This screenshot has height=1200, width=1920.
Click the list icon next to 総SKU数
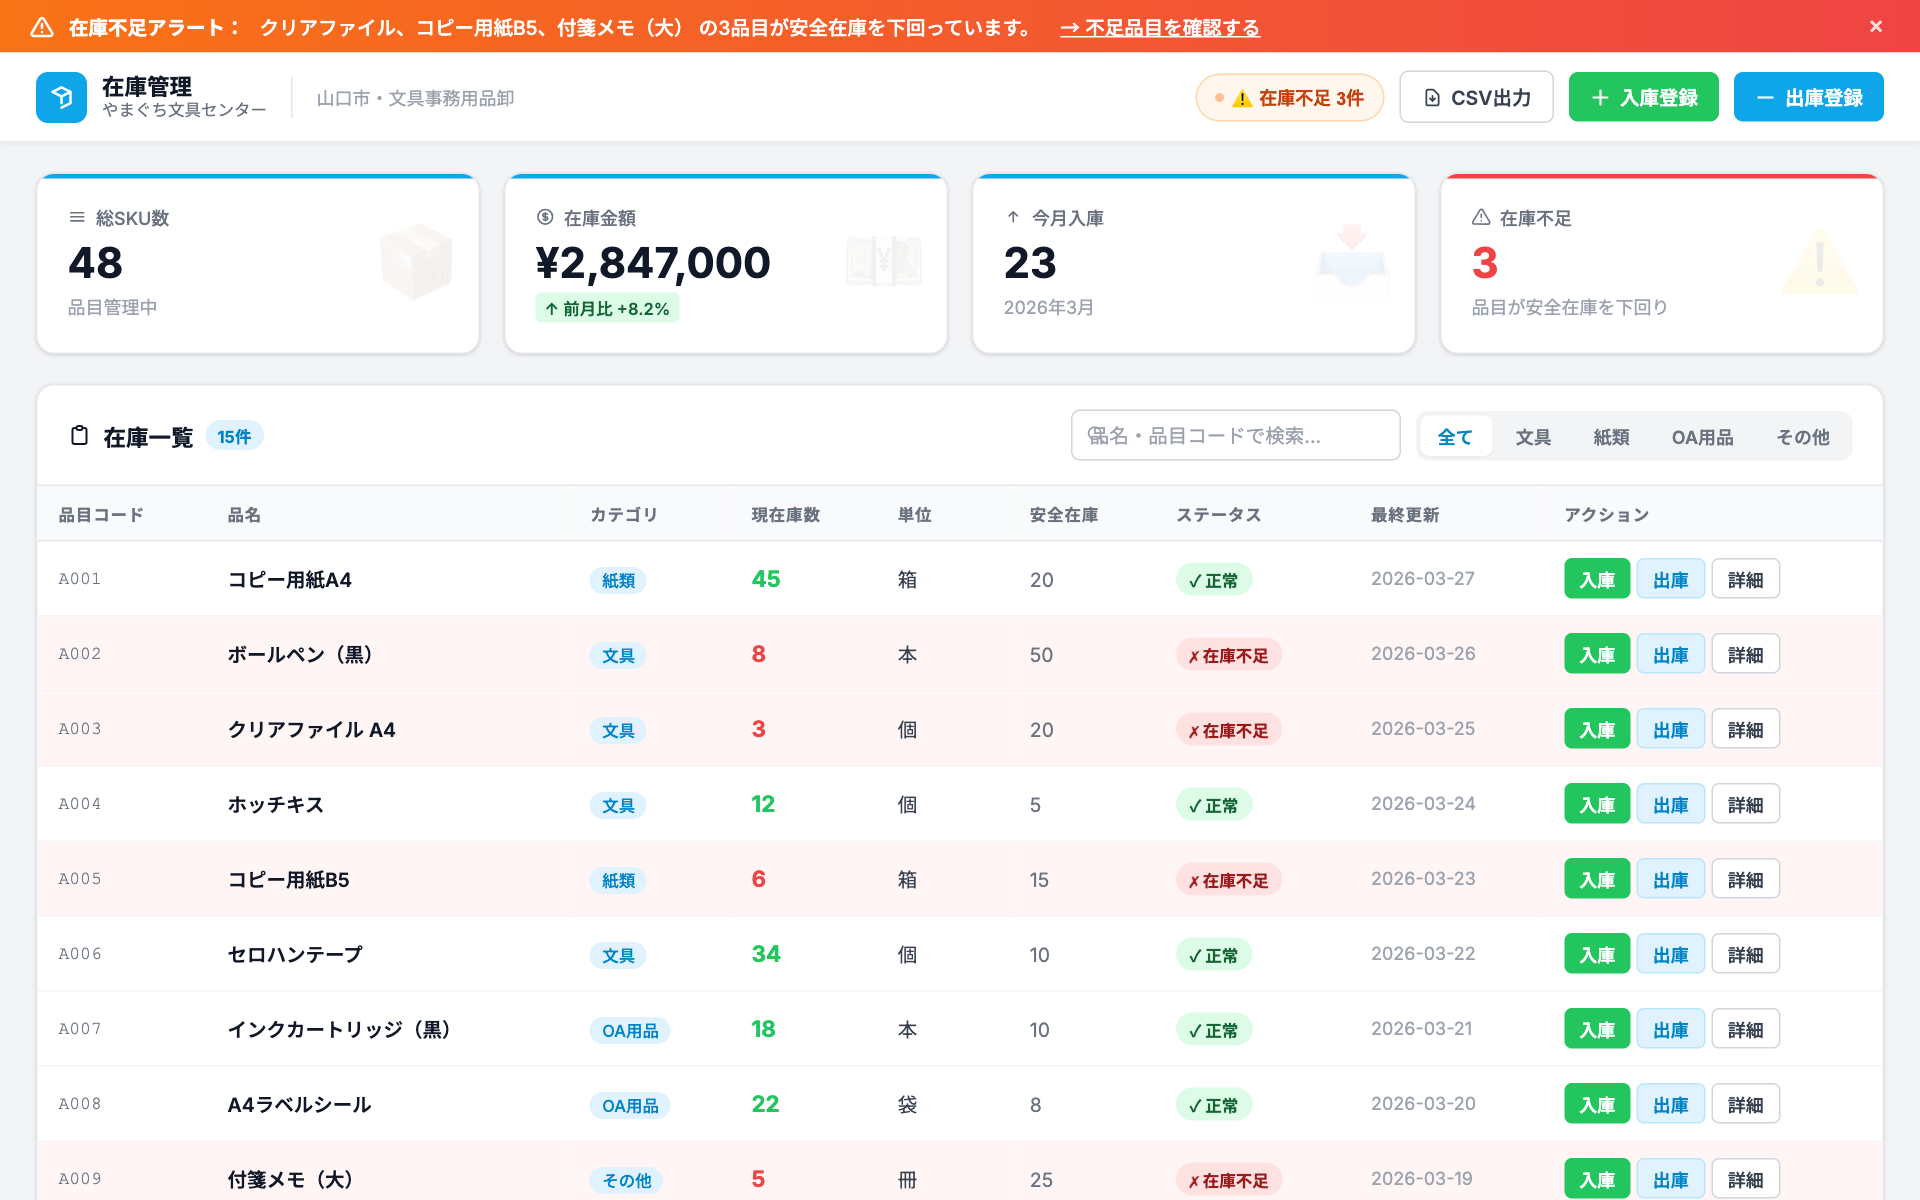[77, 217]
